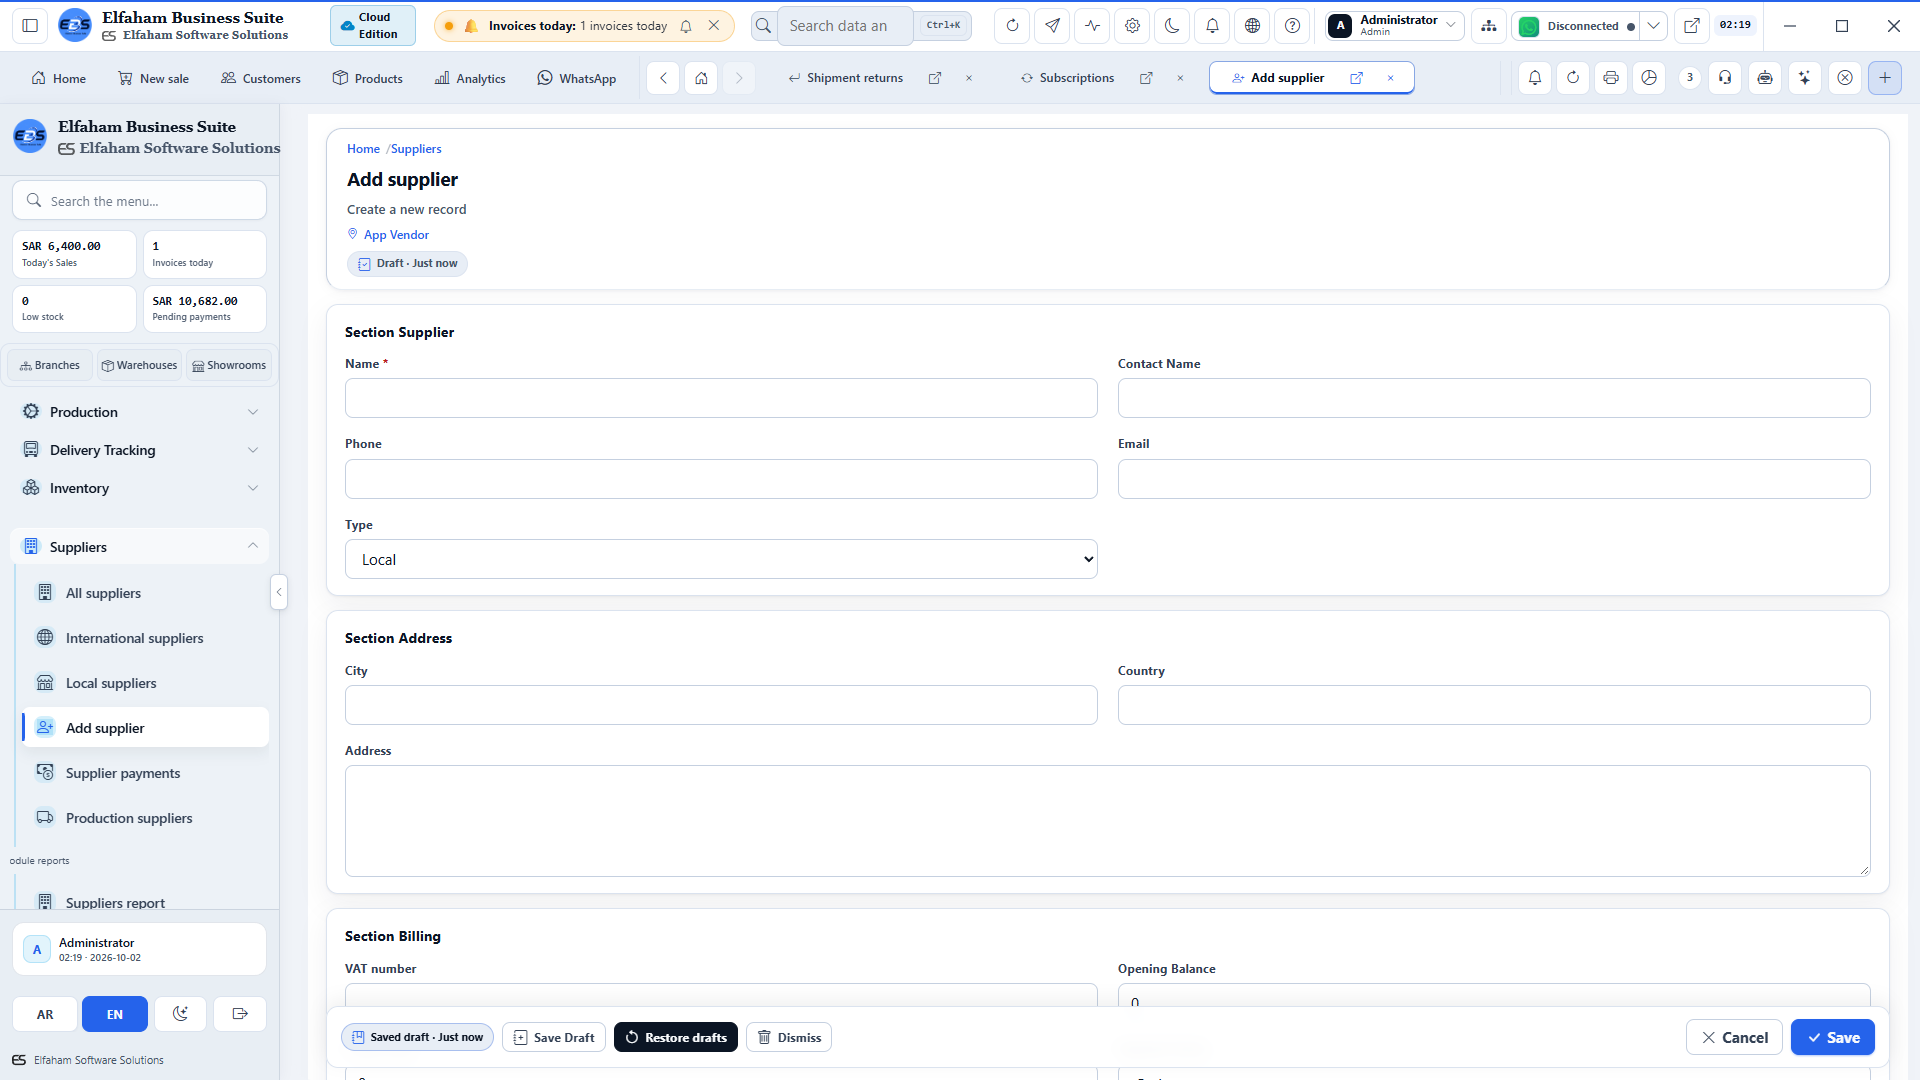Click the Restore drafts button
This screenshot has width=1920, height=1080.
point(676,1037)
